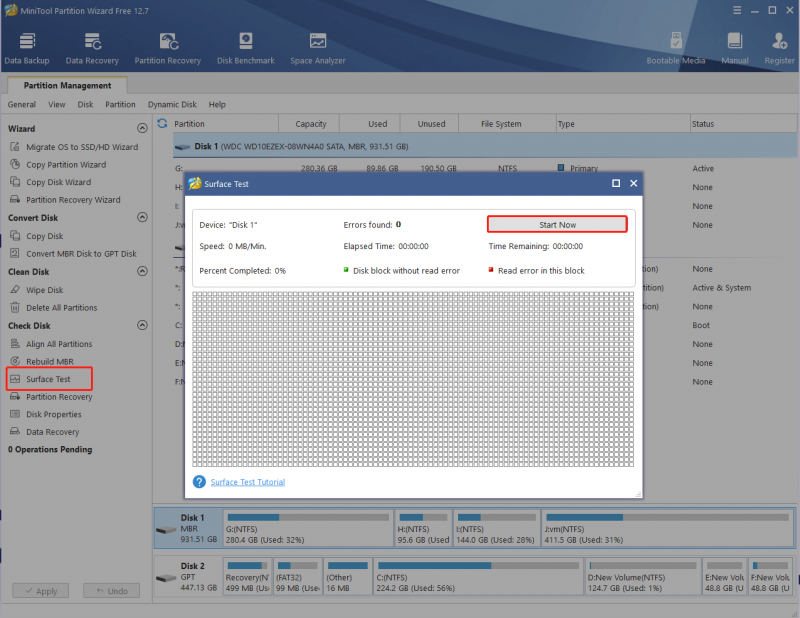The width and height of the screenshot is (800, 618).
Task: Open the Manual icon
Action: [735, 48]
